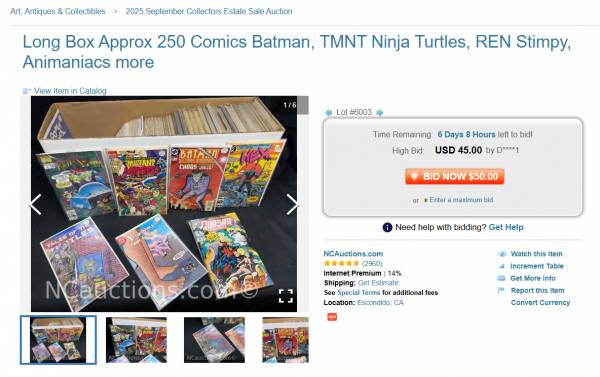Open the Increment Table

(537, 266)
